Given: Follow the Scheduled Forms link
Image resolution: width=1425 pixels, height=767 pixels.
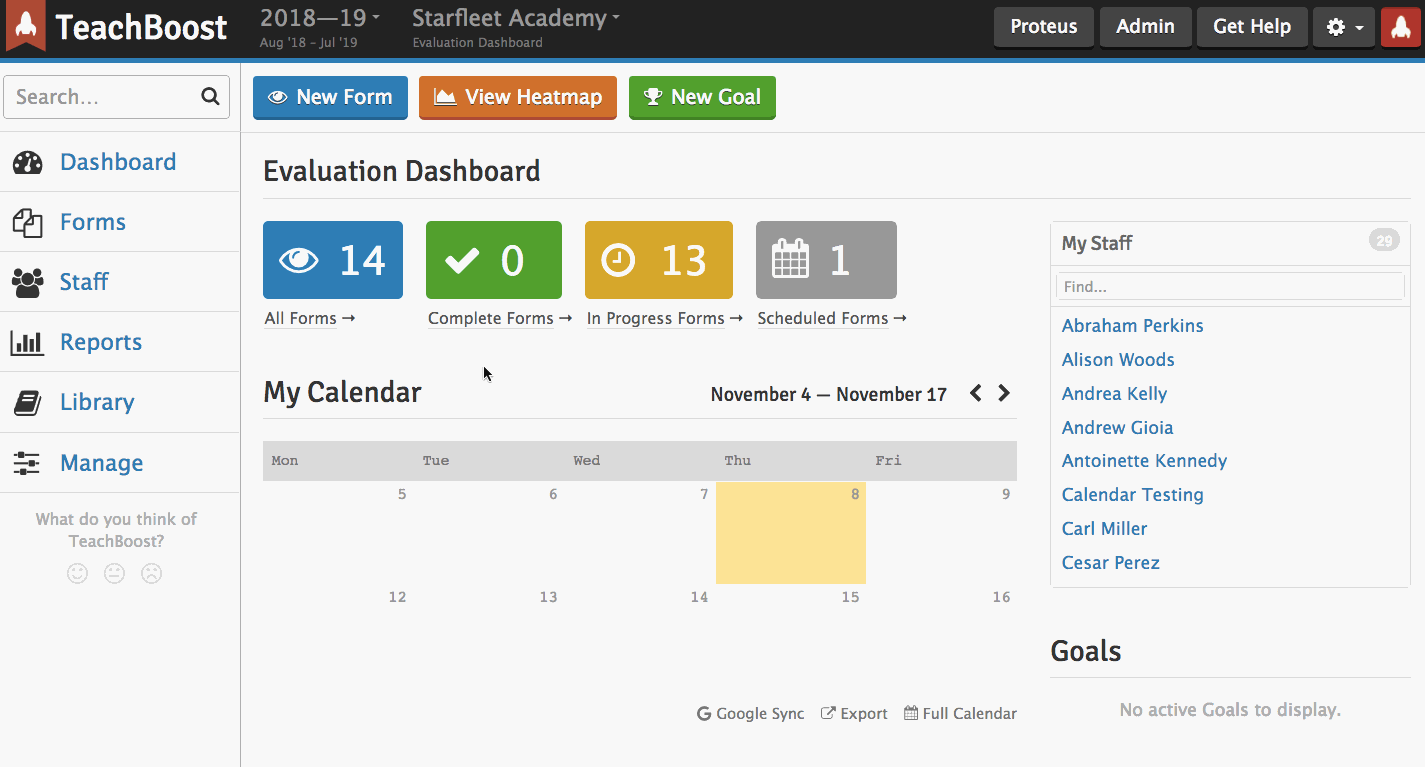Looking at the screenshot, I should pos(832,318).
